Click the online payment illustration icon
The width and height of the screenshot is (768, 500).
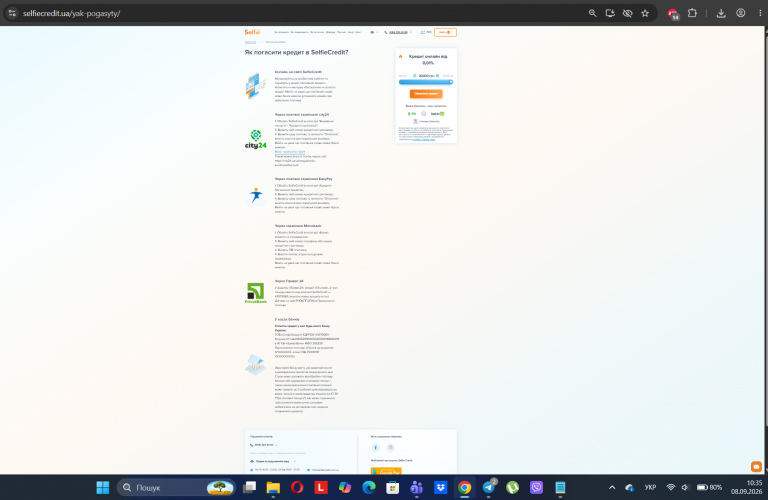pyautogui.click(x=256, y=86)
